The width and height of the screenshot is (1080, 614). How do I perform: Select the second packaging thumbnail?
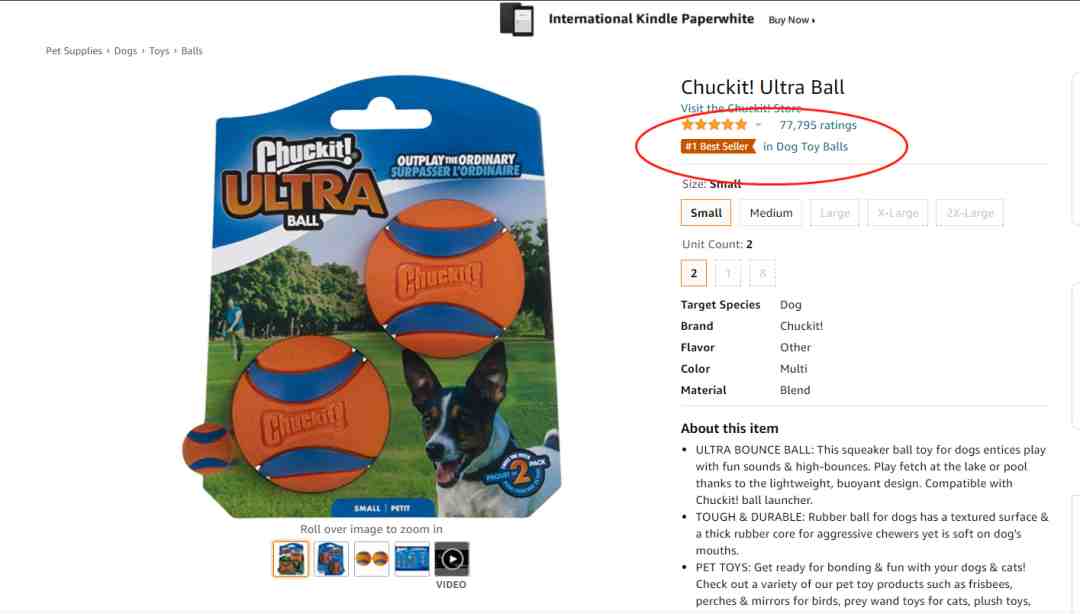(331, 559)
